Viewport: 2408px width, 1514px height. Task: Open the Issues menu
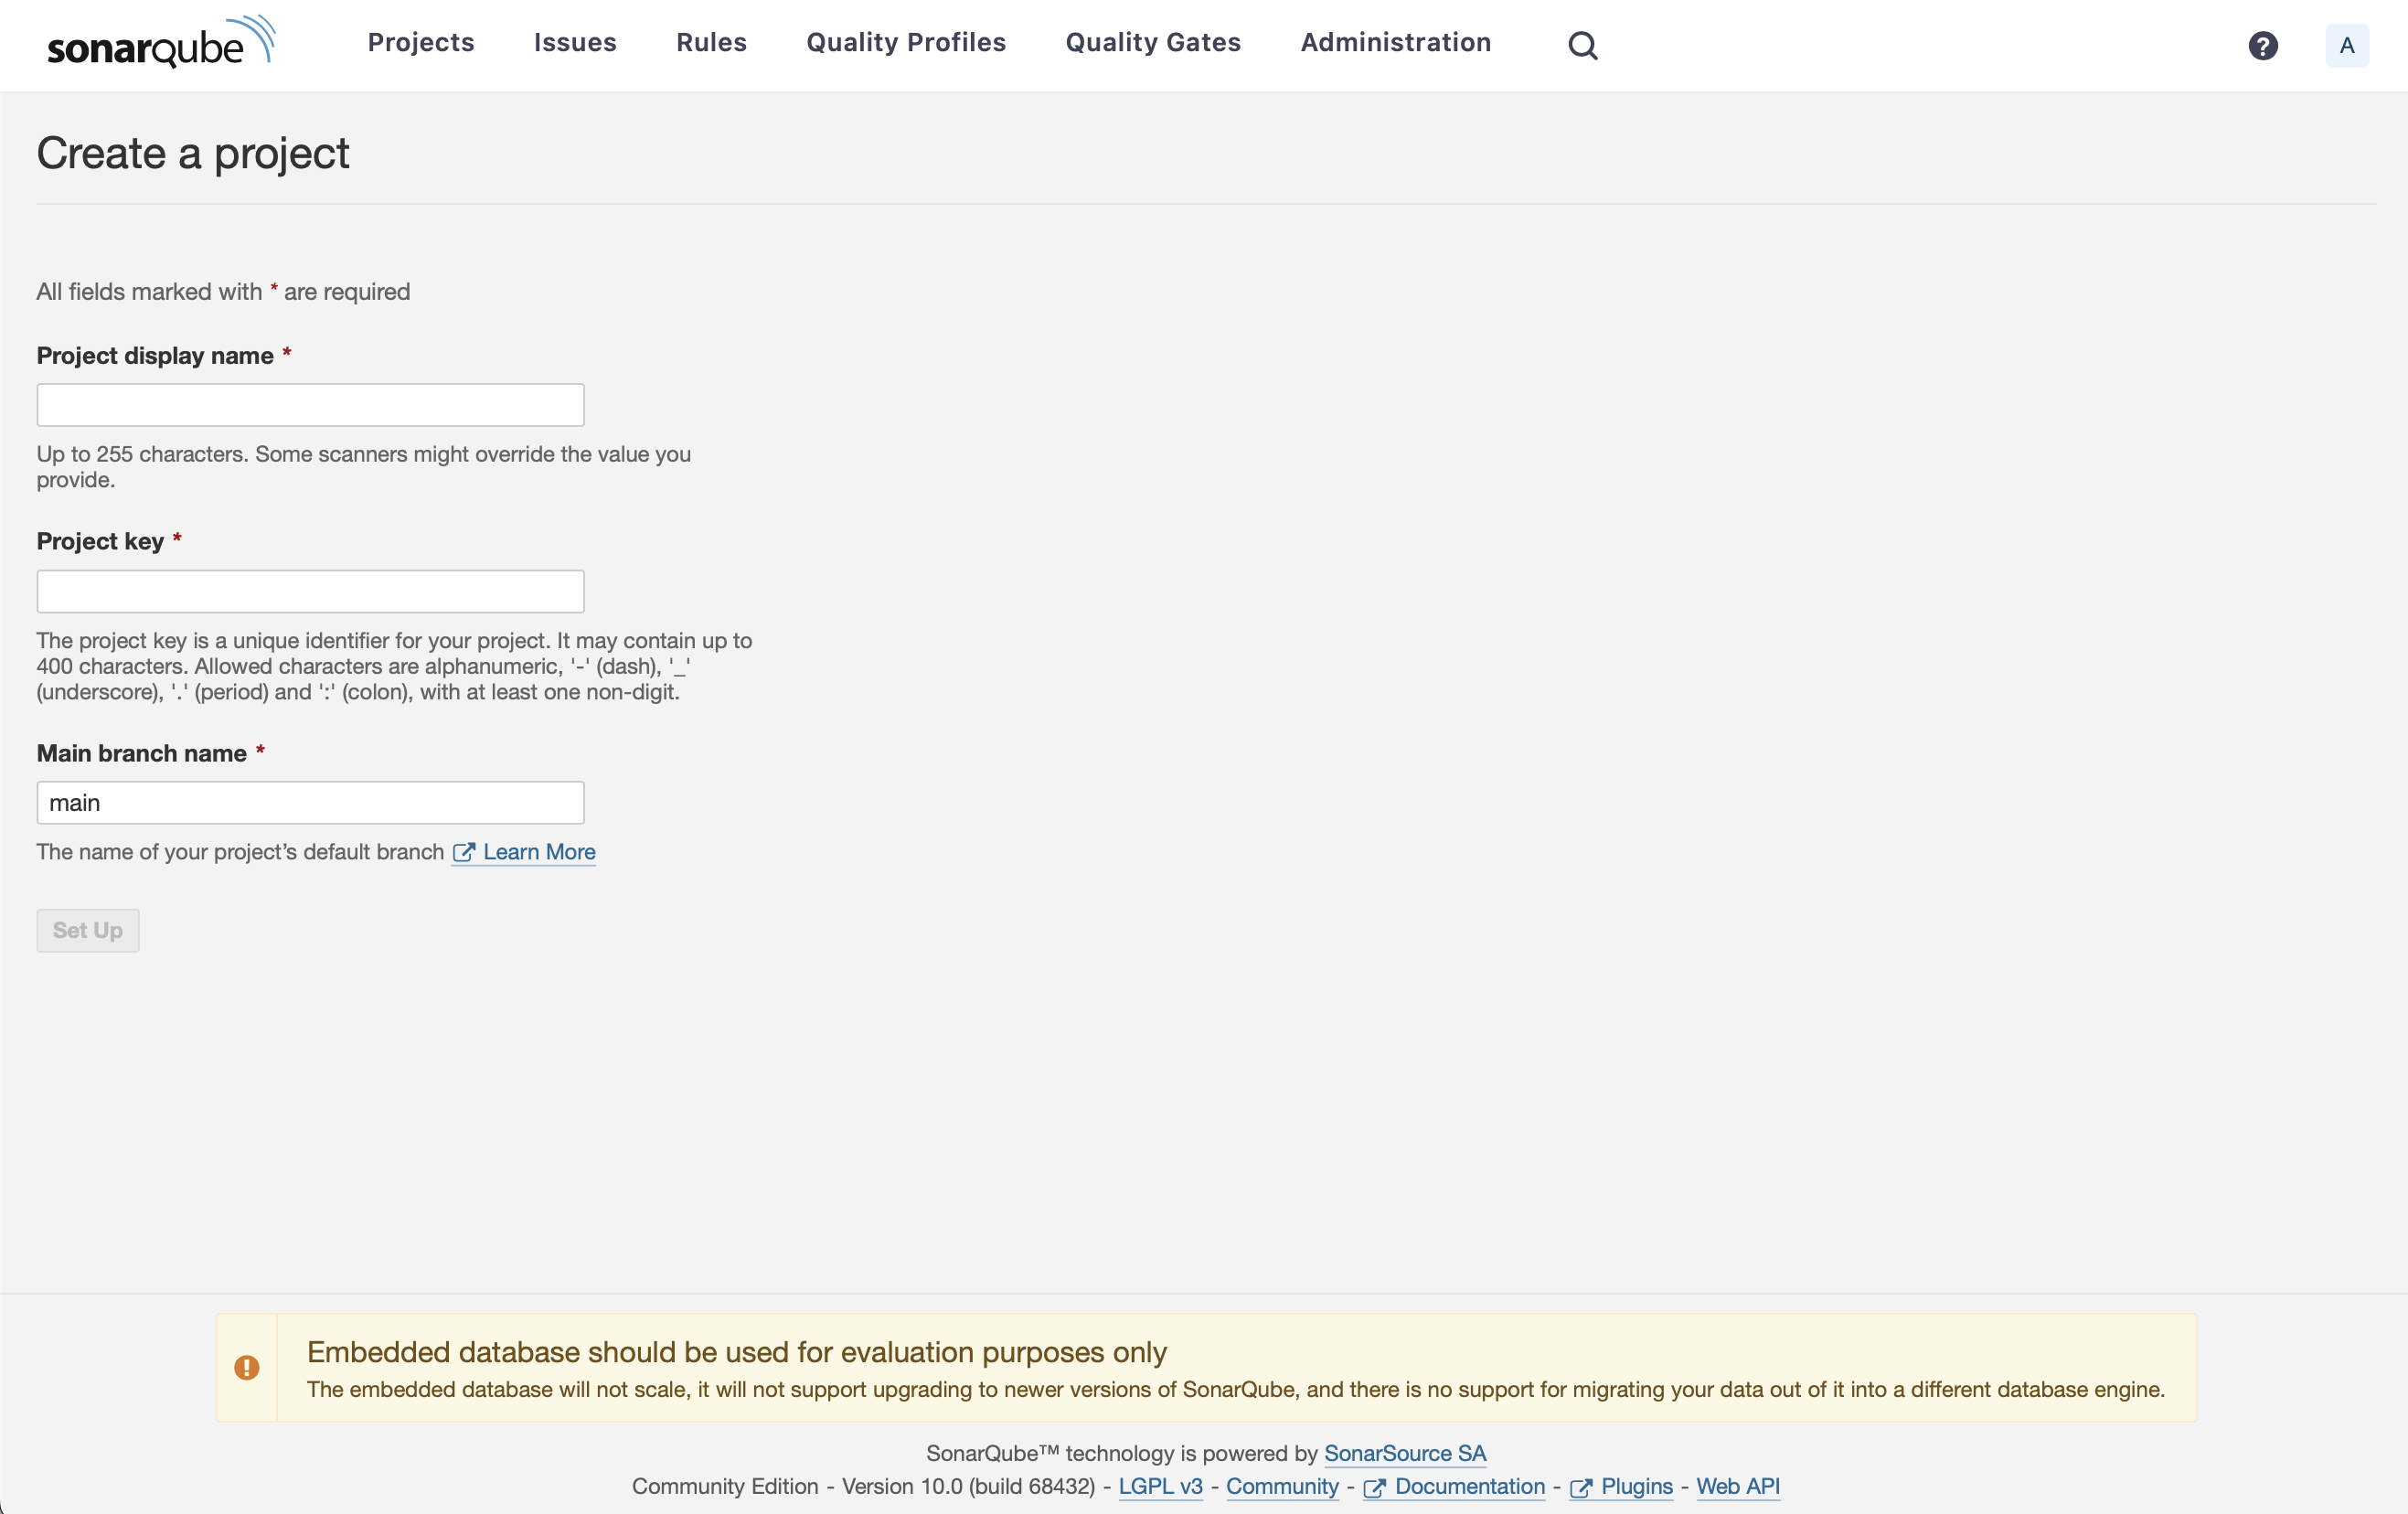(575, 42)
